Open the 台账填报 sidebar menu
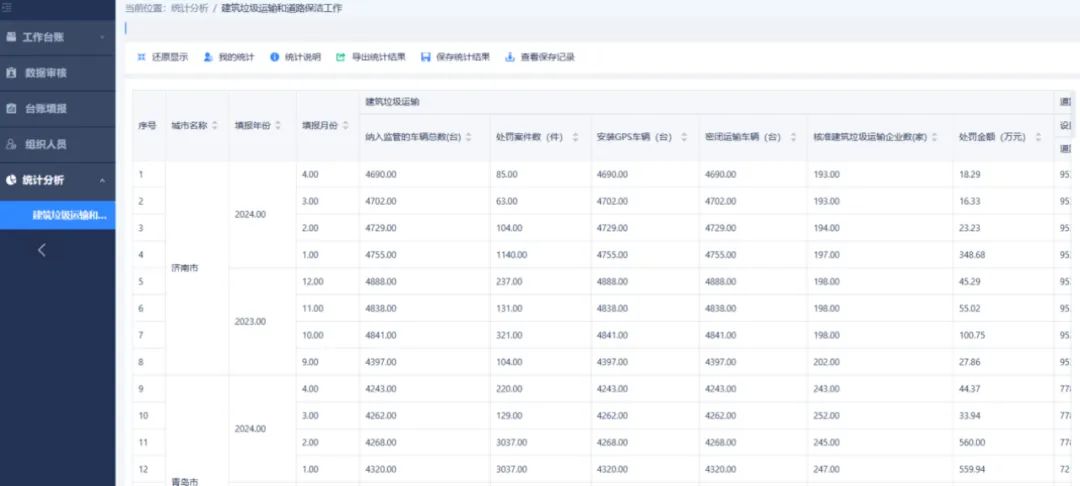 coord(45,108)
